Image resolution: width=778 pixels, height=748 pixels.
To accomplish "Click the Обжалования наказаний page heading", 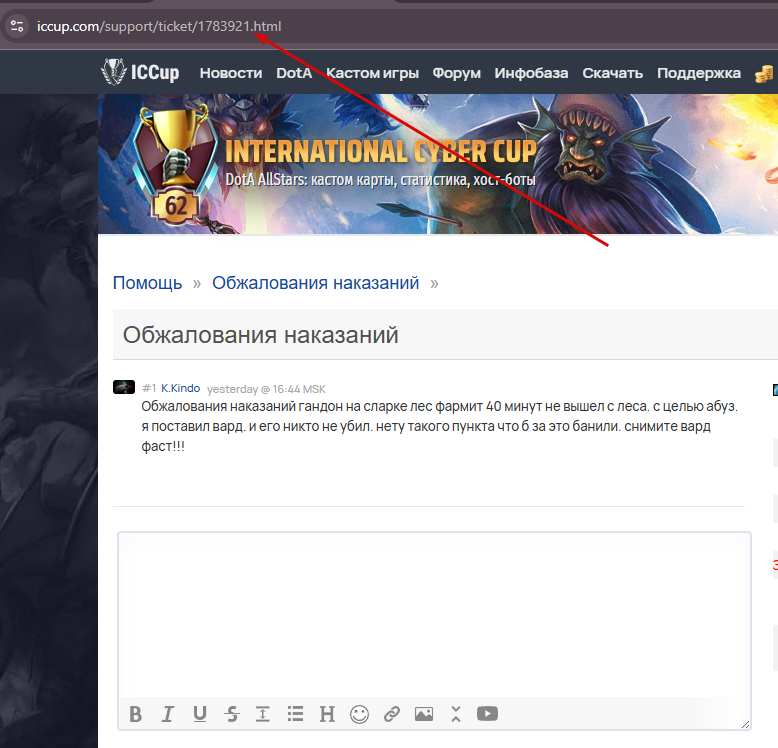I will point(260,335).
